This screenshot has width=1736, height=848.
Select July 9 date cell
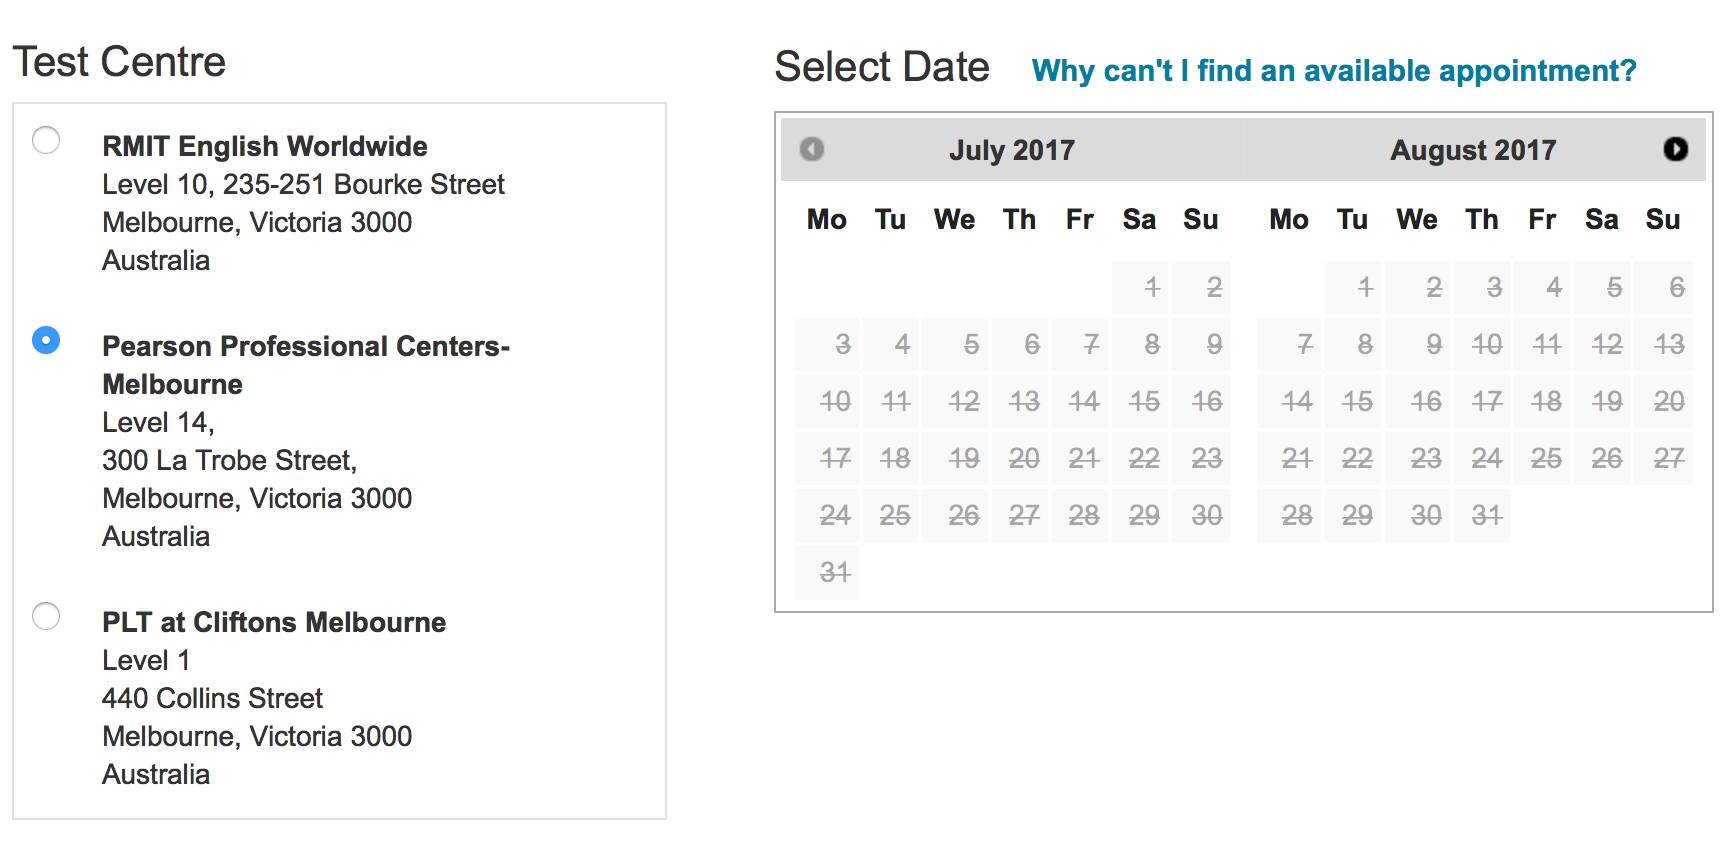pyautogui.click(x=1202, y=345)
